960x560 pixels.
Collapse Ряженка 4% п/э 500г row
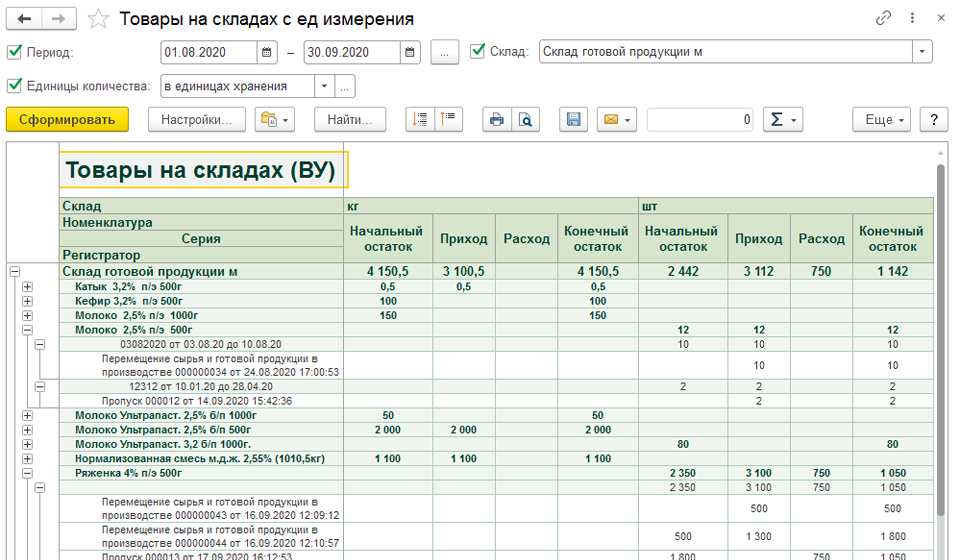pos(27,473)
